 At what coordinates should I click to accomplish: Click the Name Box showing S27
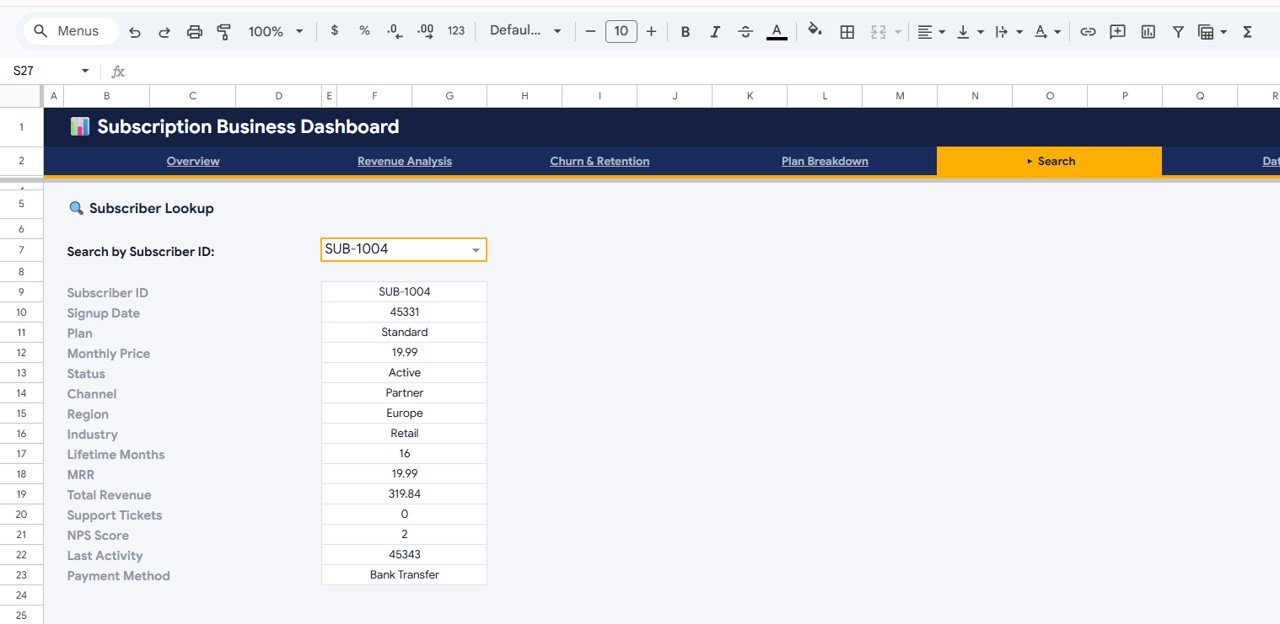pyautogui.click(x=45, y=70)
